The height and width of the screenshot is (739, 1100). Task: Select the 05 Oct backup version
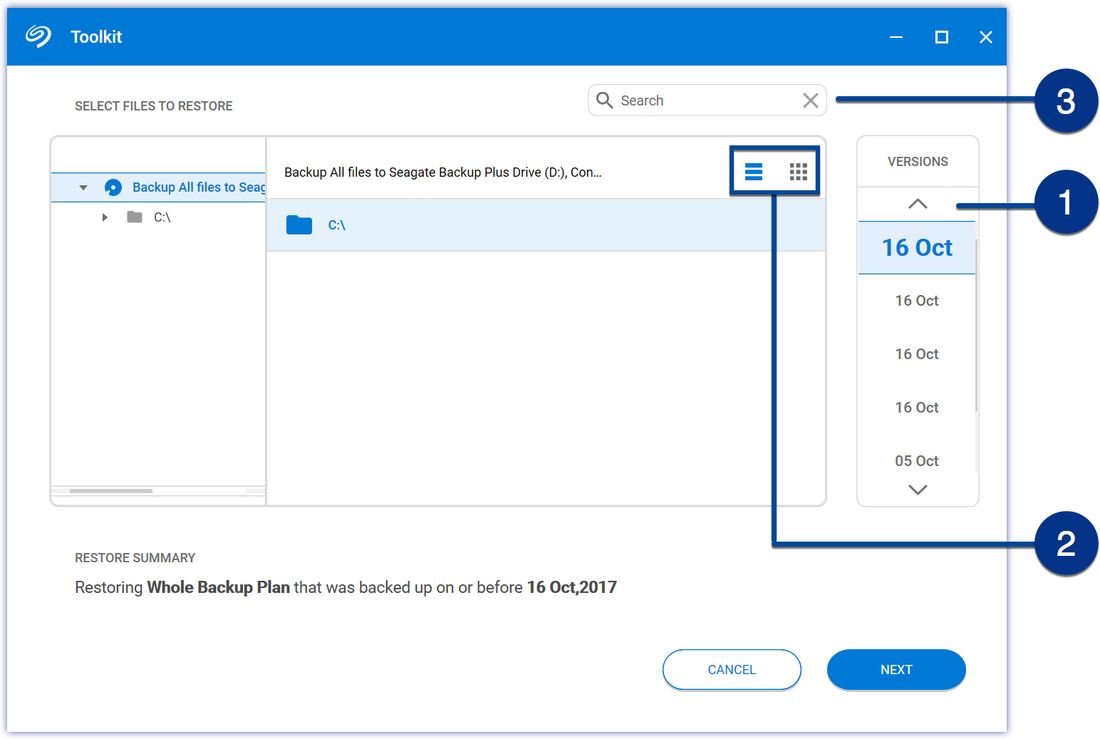point(916,461)
